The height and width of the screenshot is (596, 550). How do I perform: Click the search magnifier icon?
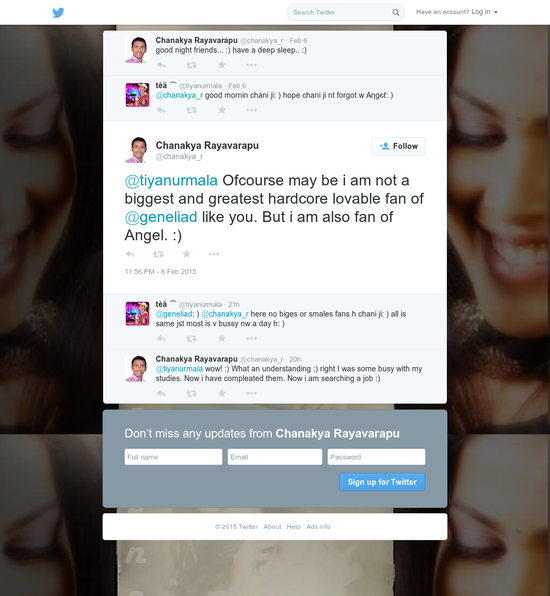pyautogui.click(x=396, y=13)
